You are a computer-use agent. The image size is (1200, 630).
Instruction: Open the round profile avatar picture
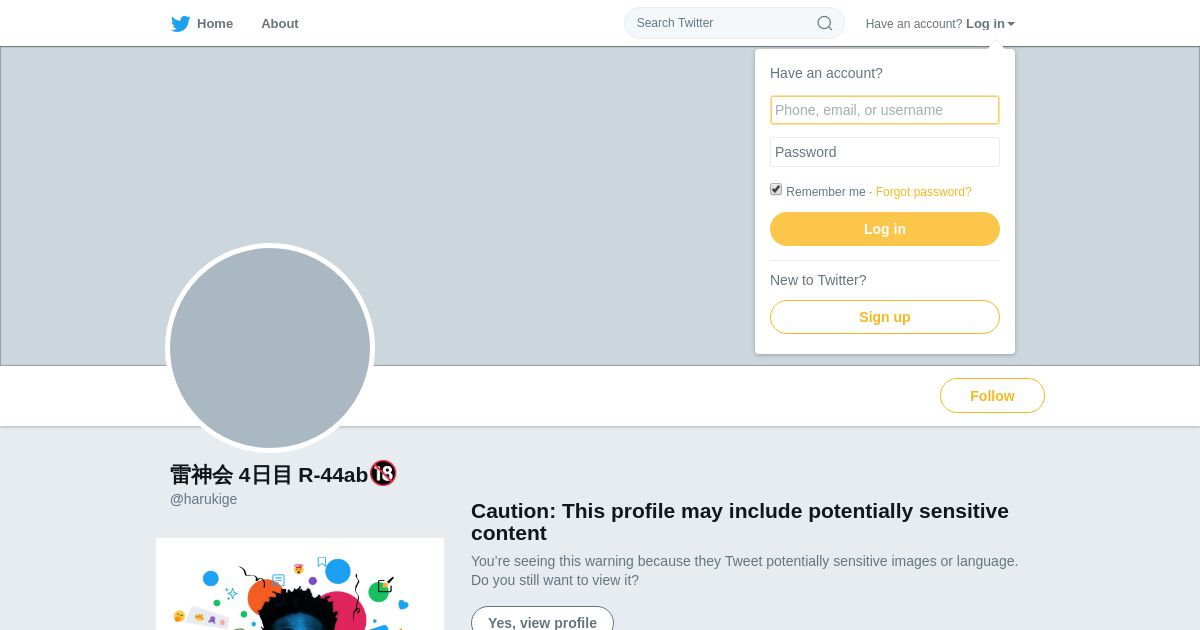pyautogui.click(x=270, y=348)
